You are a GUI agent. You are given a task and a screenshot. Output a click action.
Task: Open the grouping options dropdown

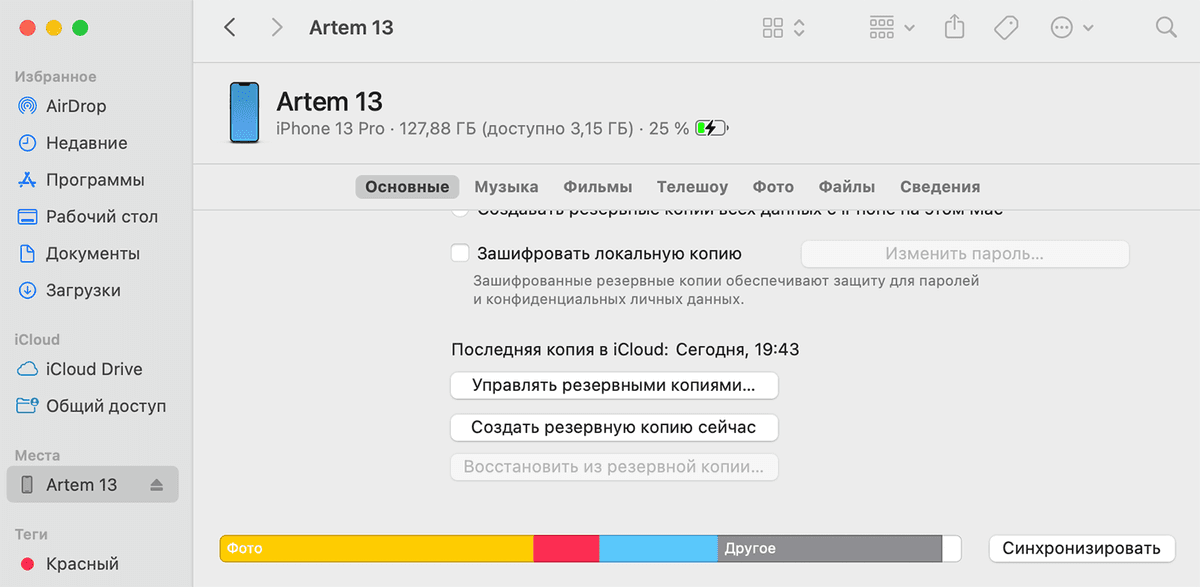(892, 28)
